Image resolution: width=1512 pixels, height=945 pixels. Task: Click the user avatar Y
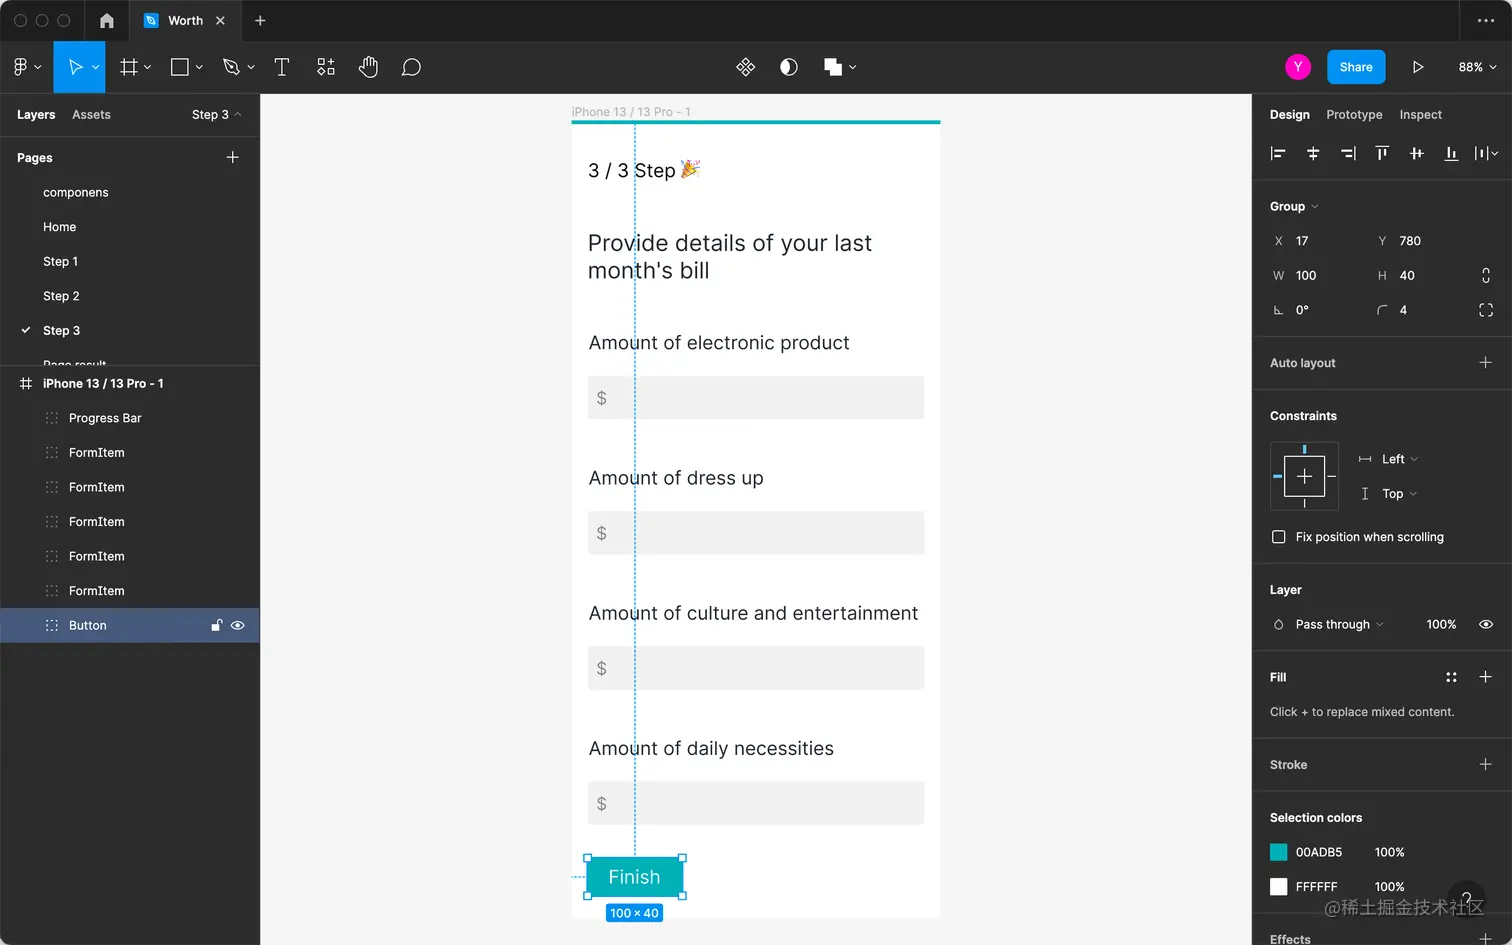click(x=1298, y=67)
